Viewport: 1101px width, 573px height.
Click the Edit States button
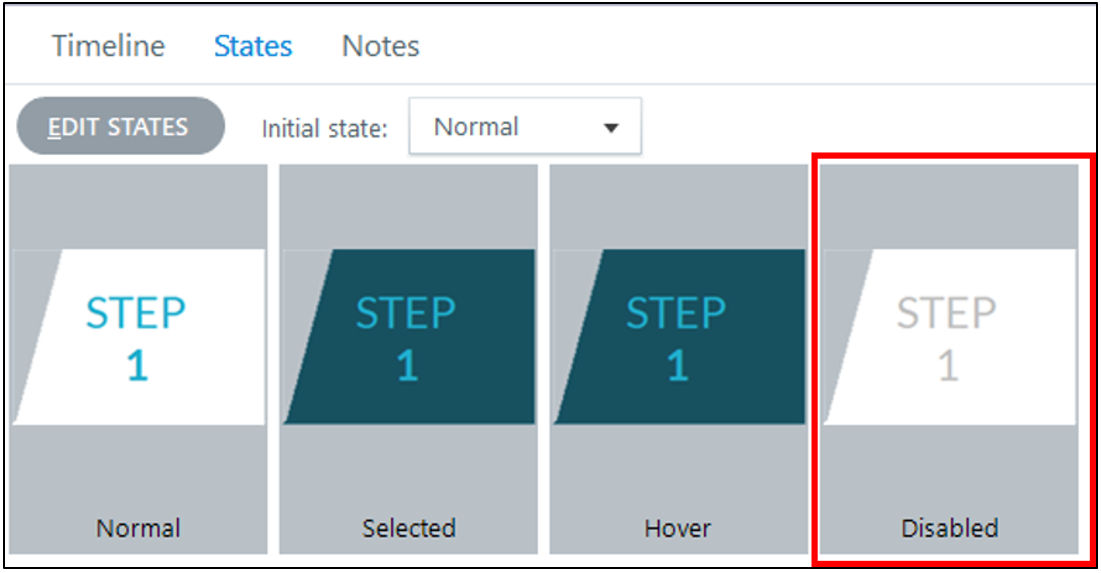[x=120, y=127]
